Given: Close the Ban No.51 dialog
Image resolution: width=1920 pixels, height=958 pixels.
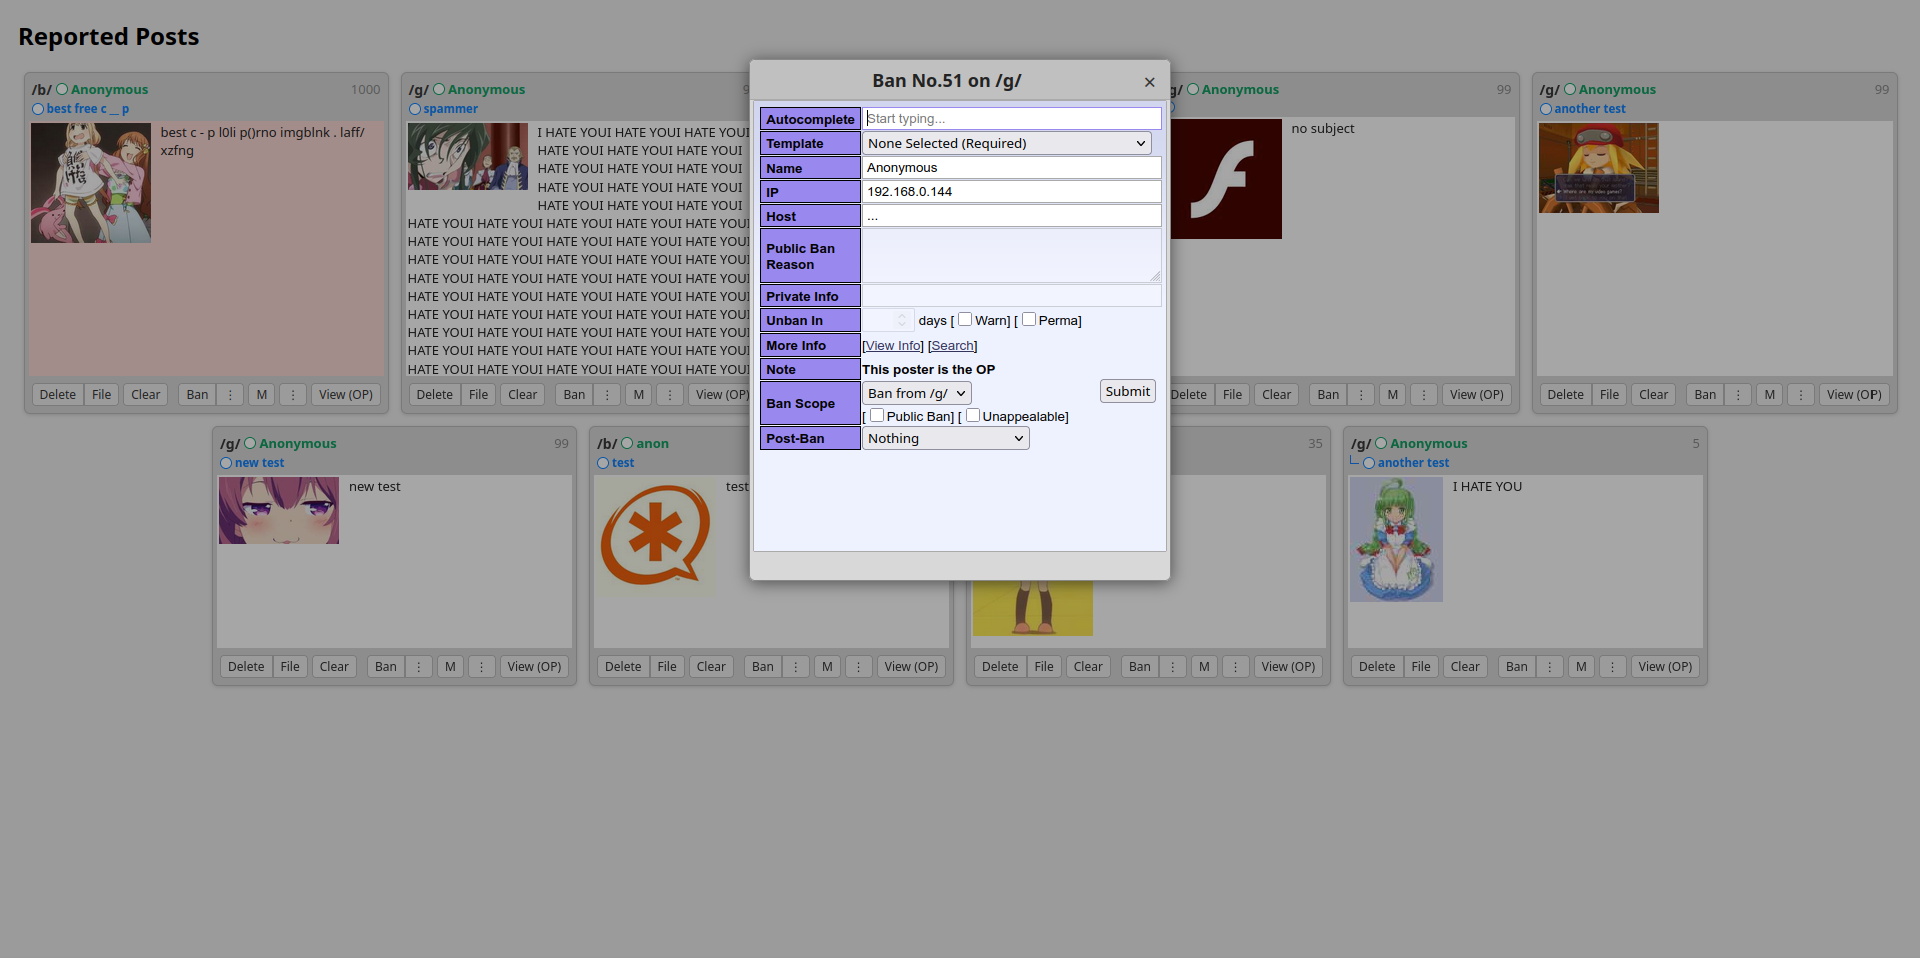Looking at the screenshot, I should coord(1149,82).
